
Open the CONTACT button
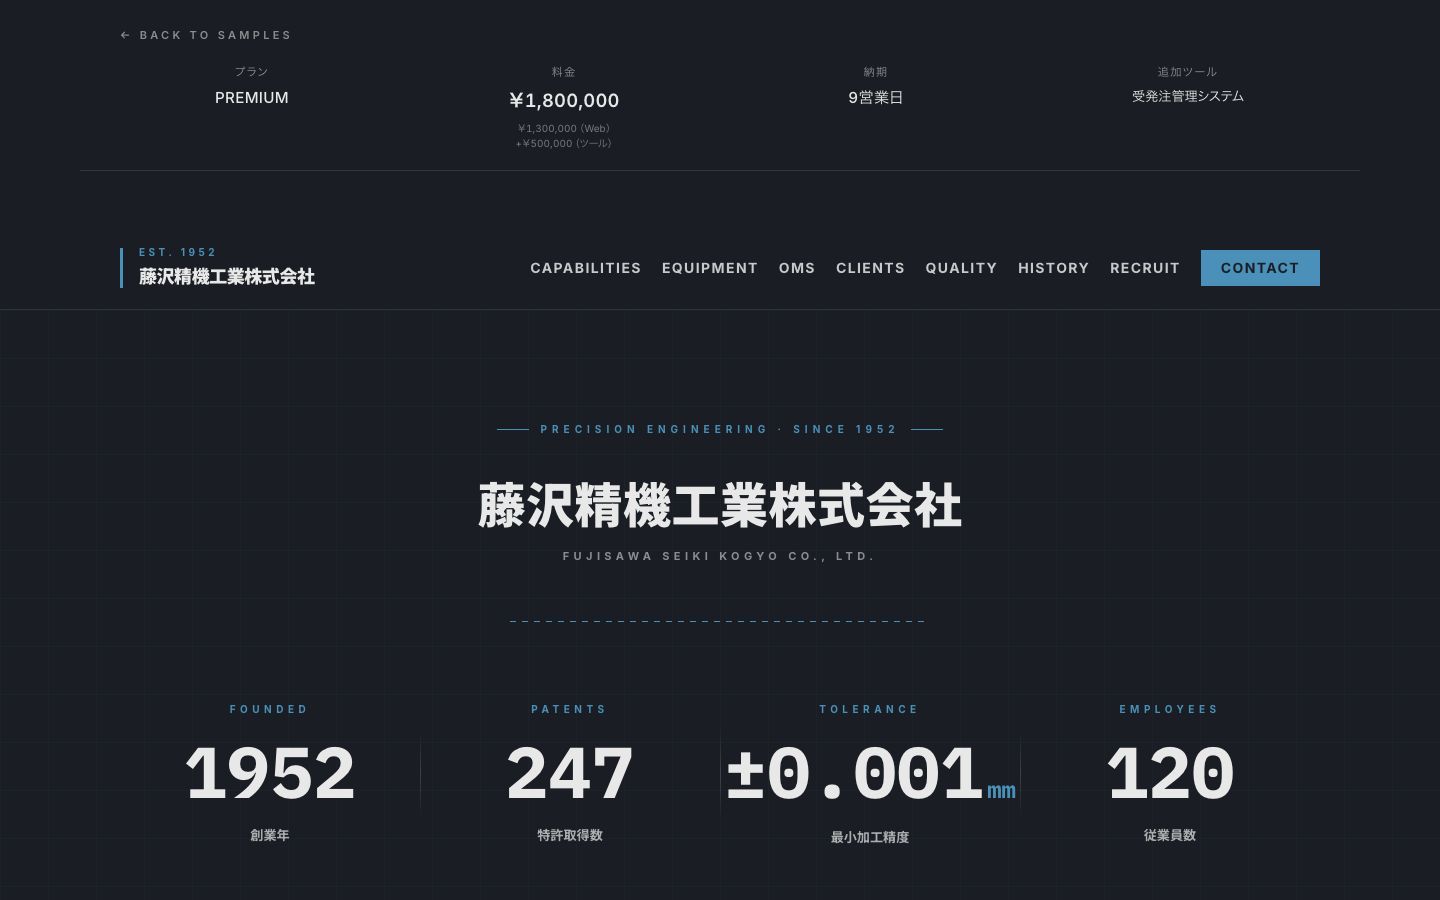(x=1260, y=268)
